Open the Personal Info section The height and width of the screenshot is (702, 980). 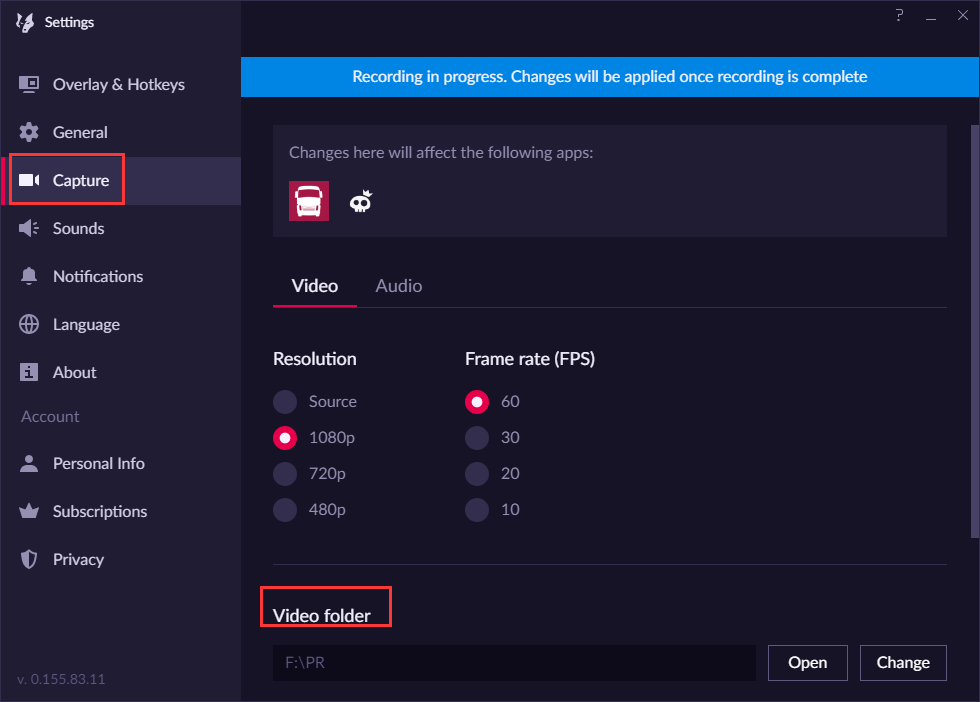98,463
